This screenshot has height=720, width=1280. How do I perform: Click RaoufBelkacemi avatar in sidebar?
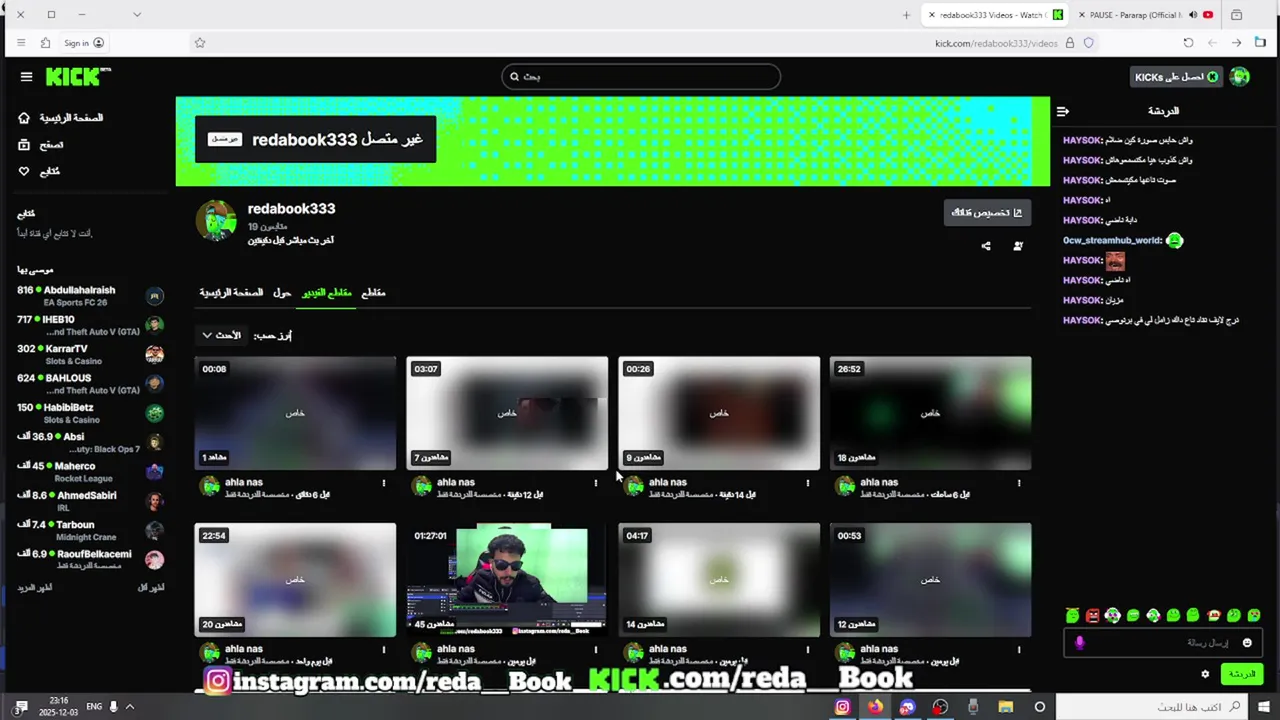(x=154, y=560)
